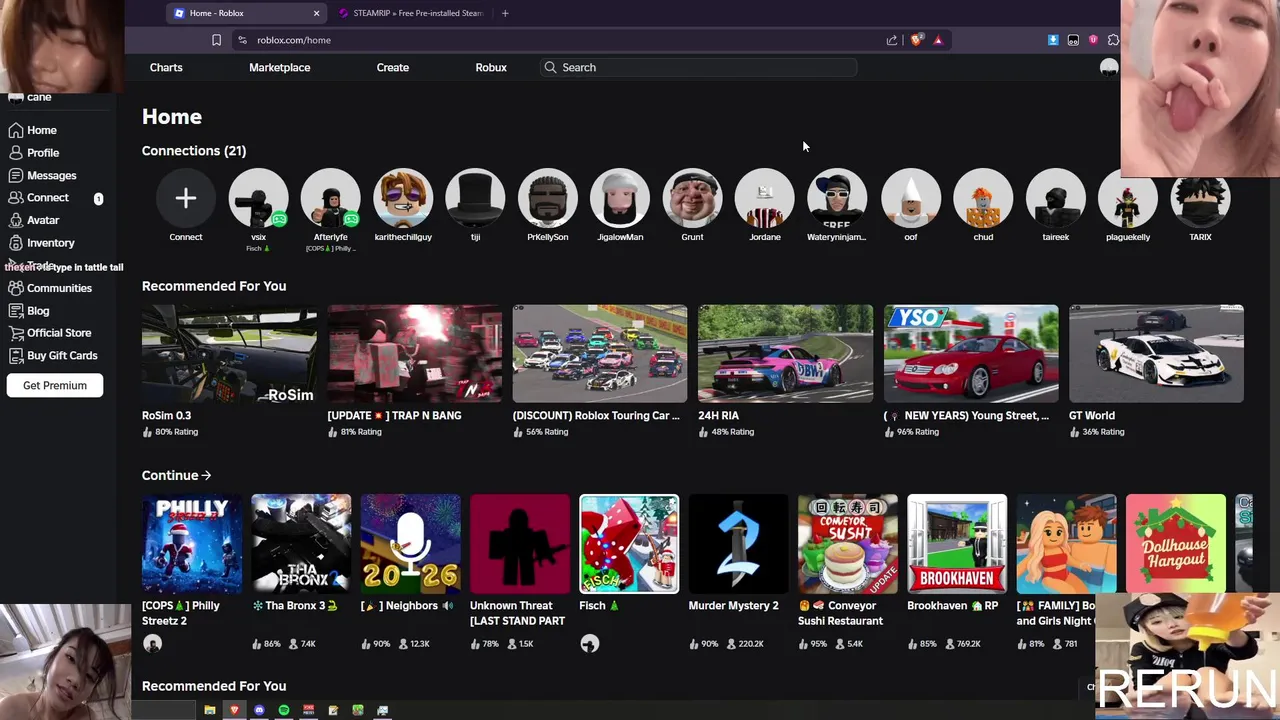Screen dimensions: 1280x720
Task: Click the Brave Rewards triangle icon
Action: [938, 40]
